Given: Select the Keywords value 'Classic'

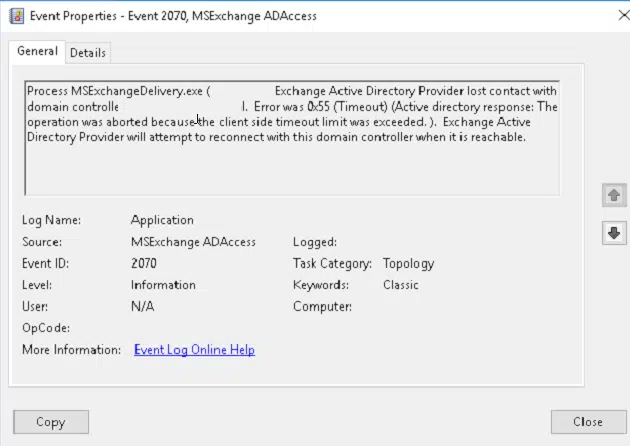Looking at the screenshot, I should pyautogui.click(x=401, y=285).
